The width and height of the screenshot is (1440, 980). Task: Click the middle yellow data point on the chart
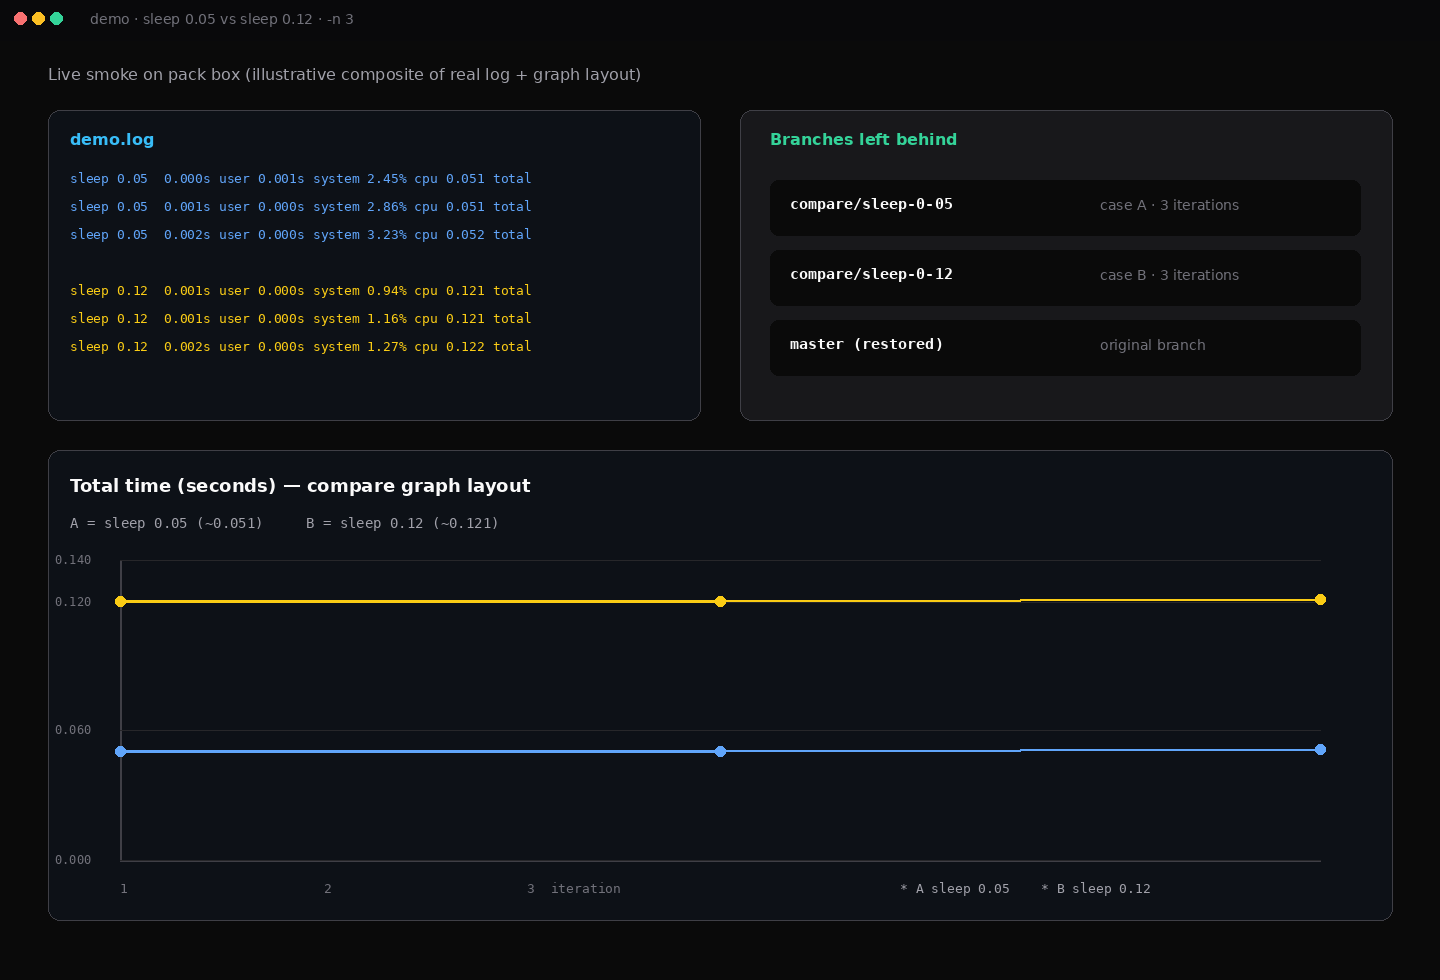[720, 602]
